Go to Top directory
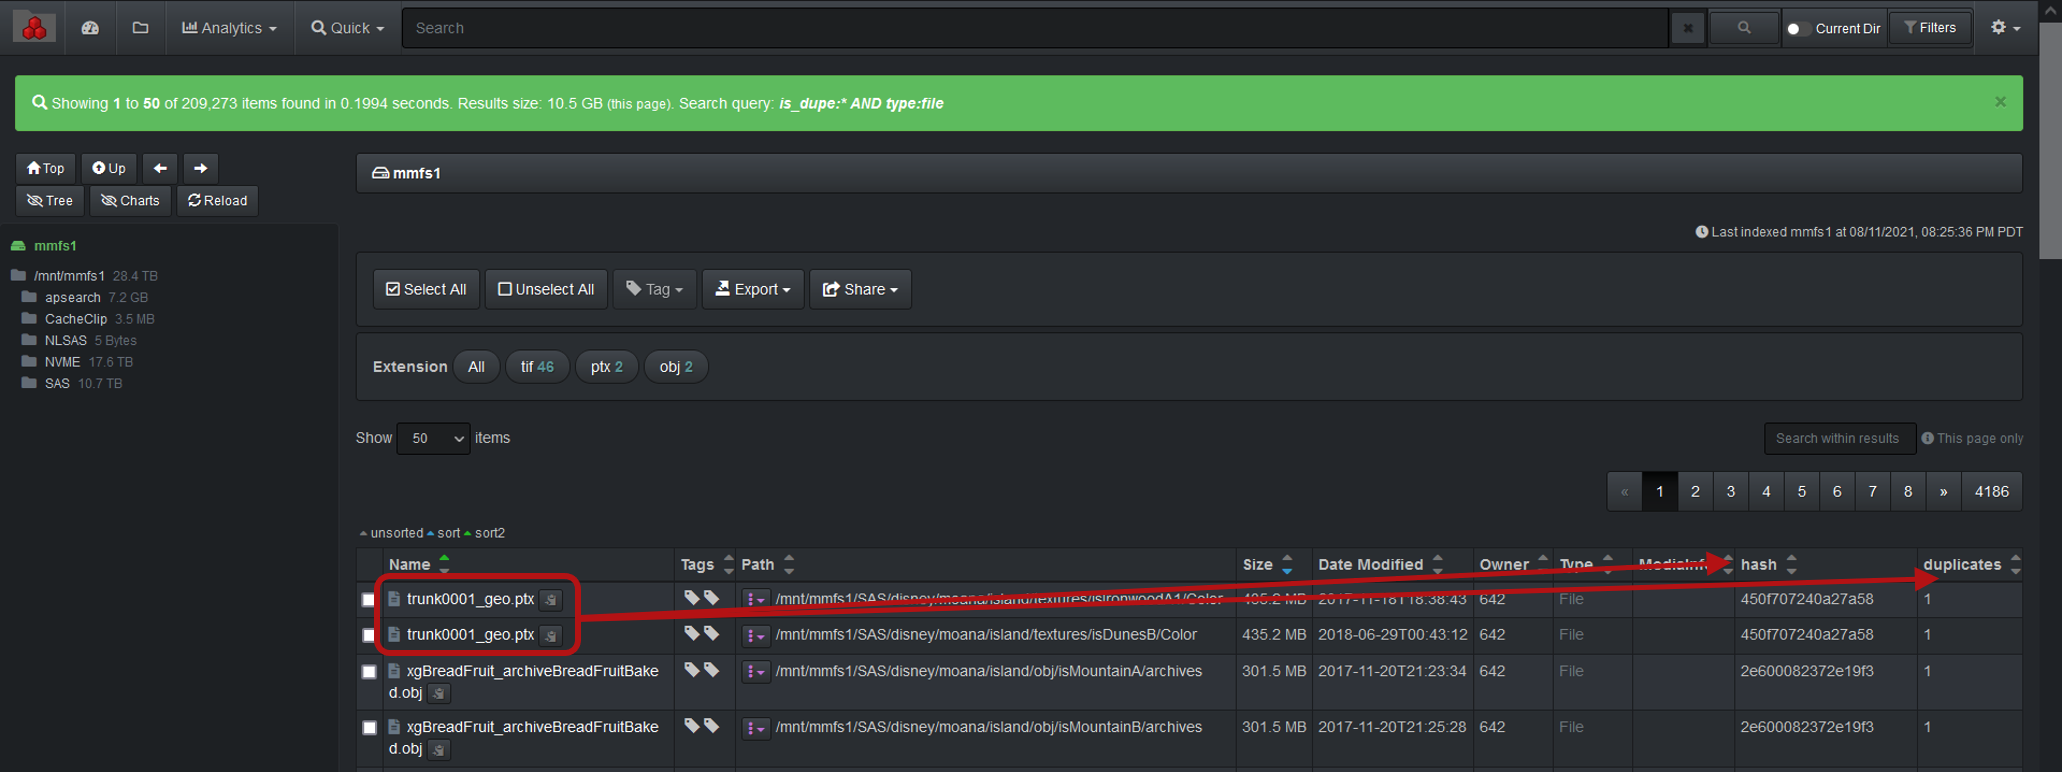Viewport: 2063px width, 772px height. 45,168
